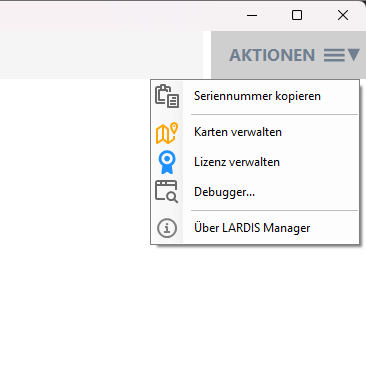Dismiss menu by clicking blank white area below
This screenshot has height=390, width=366.
point(183,317)
